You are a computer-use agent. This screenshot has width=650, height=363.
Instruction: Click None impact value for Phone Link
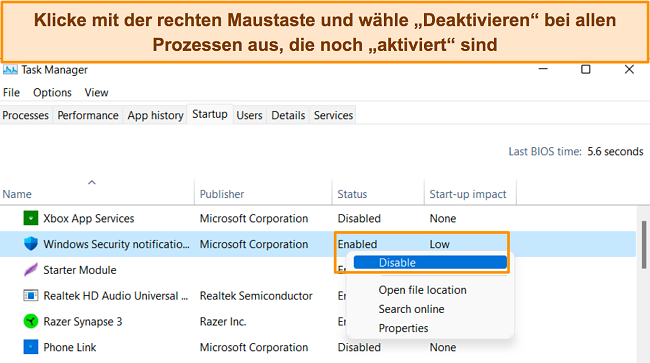tap(443, 347)
